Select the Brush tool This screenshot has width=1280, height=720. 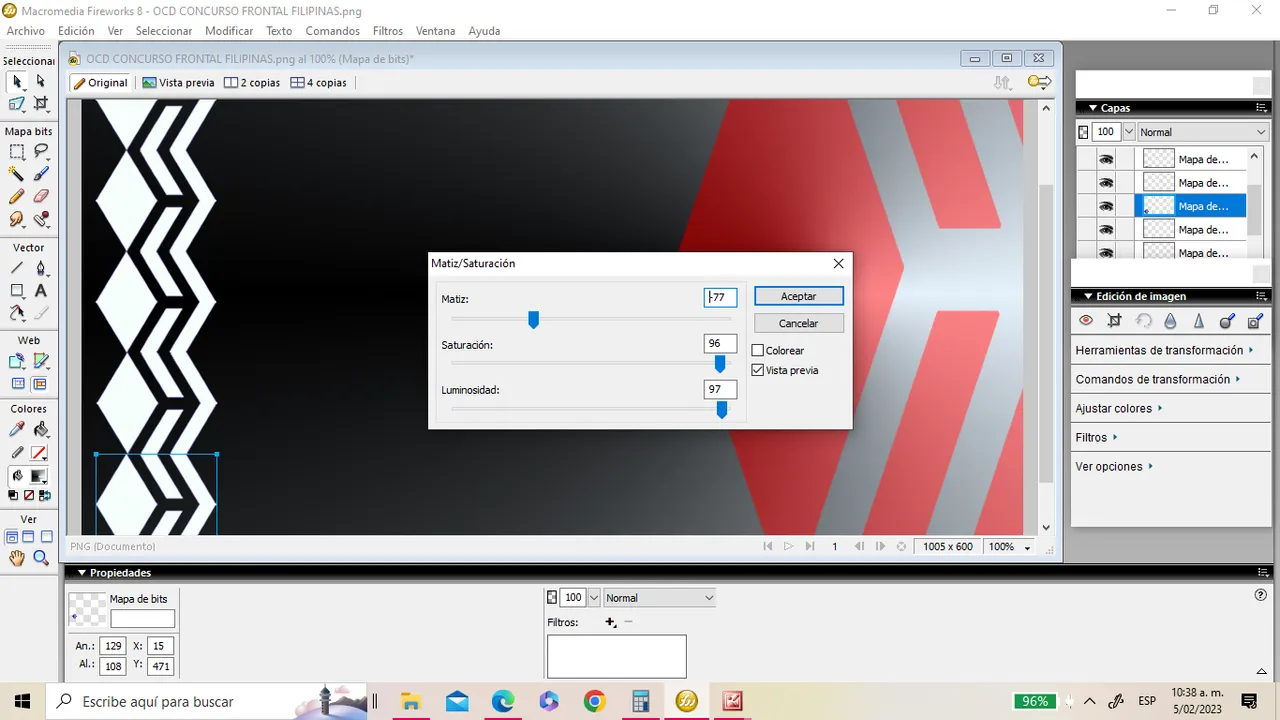click(x=41, y=174)
